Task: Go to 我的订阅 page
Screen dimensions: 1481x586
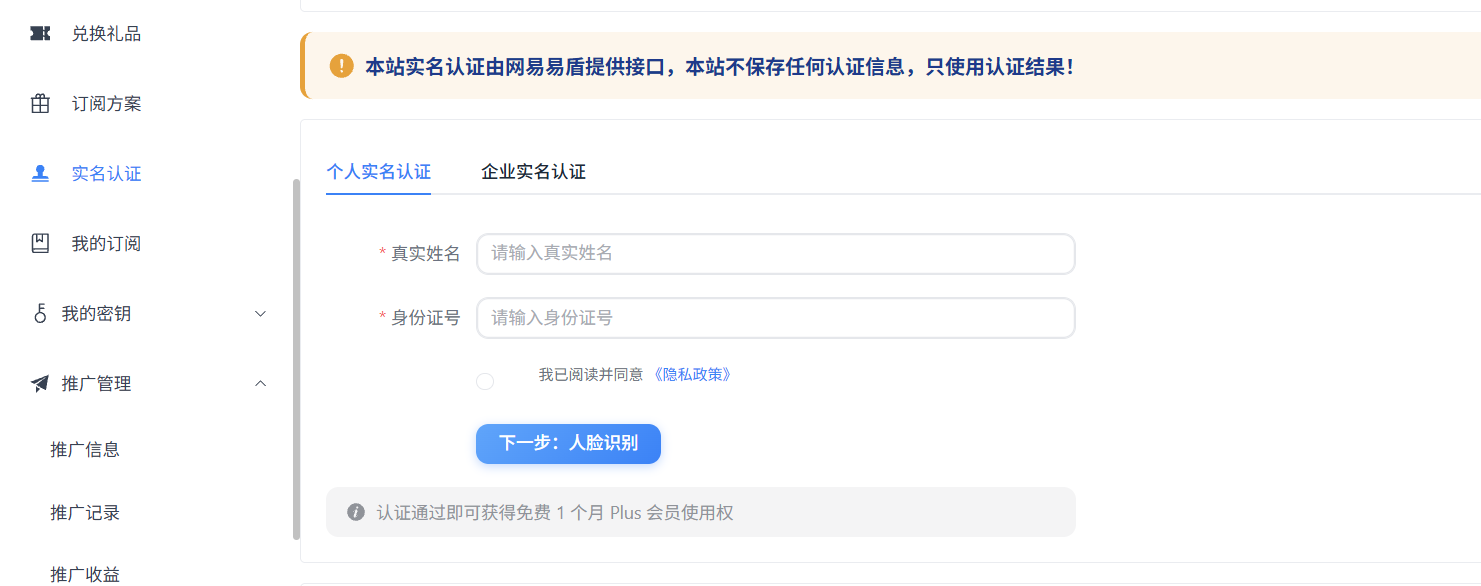Action: (x=106, y=244)
